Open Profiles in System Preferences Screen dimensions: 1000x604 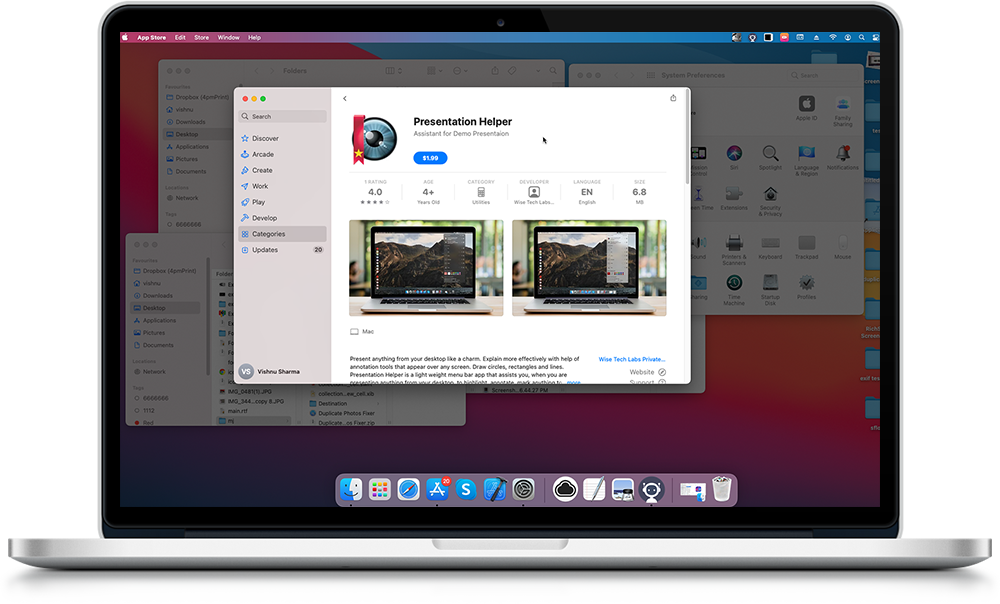[x=806, y=287]
